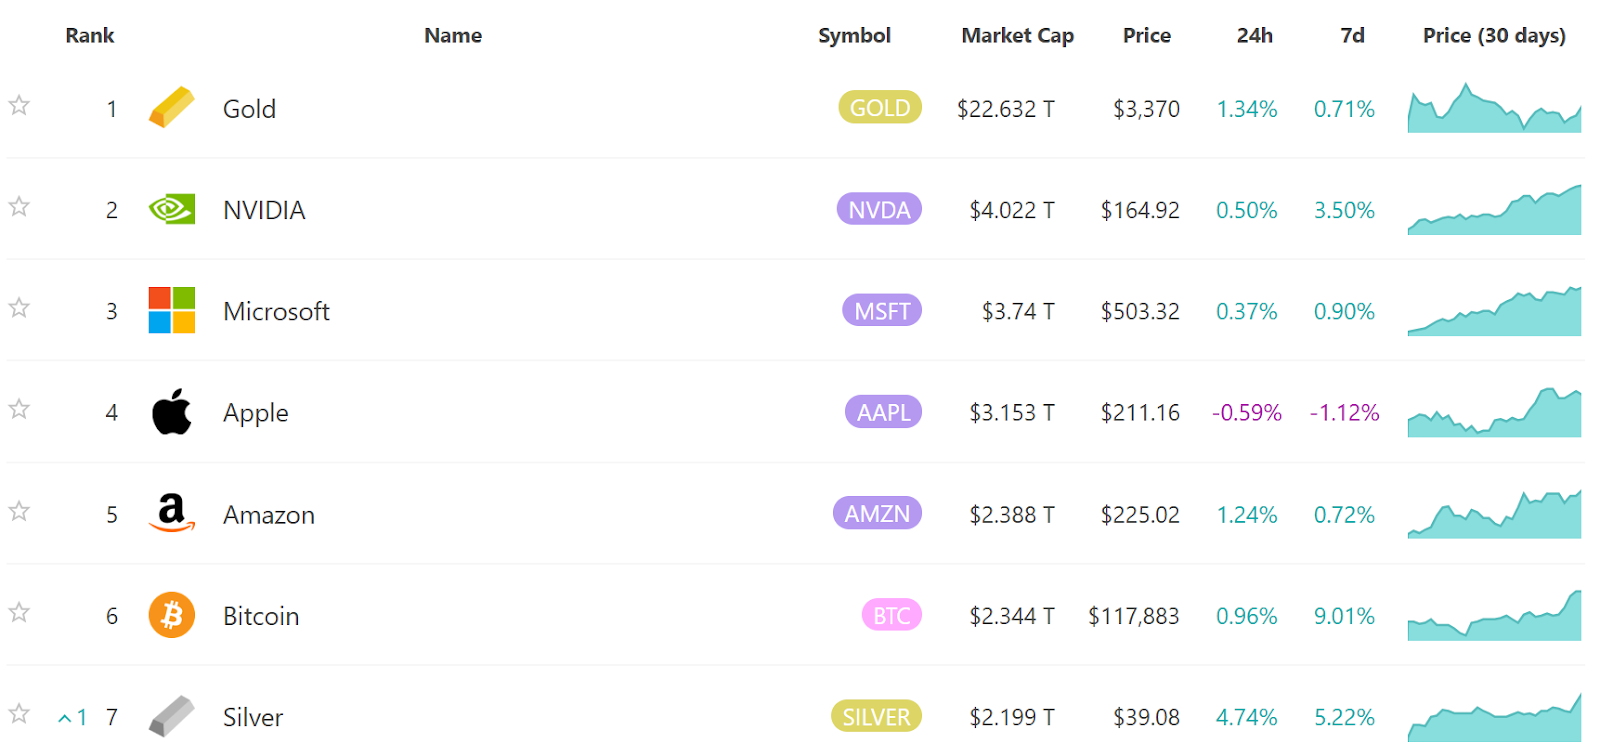Viewport: 1600px width, 756px height.
Task: Open Apple's 30-day price chart
Action: (x=1494, y=412)
